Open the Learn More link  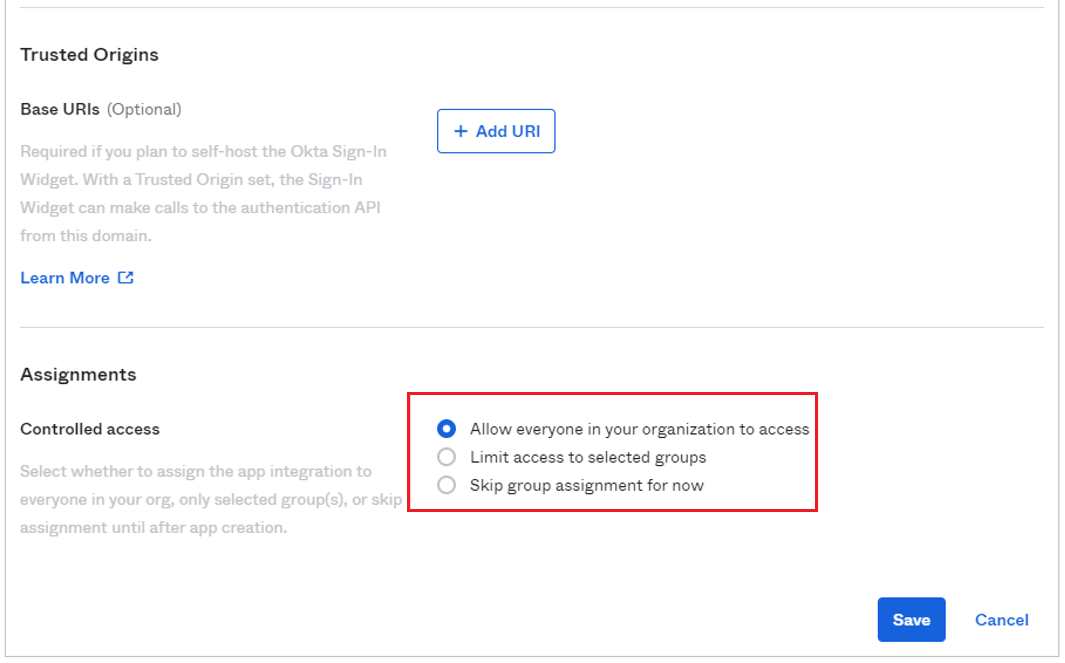[x=65, y=278]
